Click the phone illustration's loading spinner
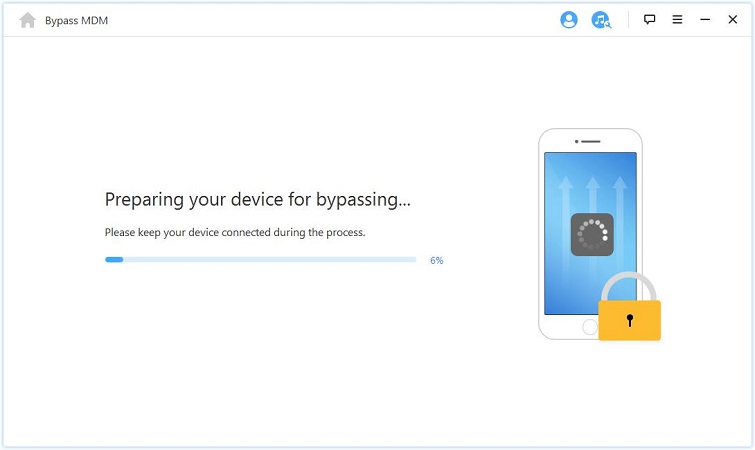 click(x=592, y=234)
